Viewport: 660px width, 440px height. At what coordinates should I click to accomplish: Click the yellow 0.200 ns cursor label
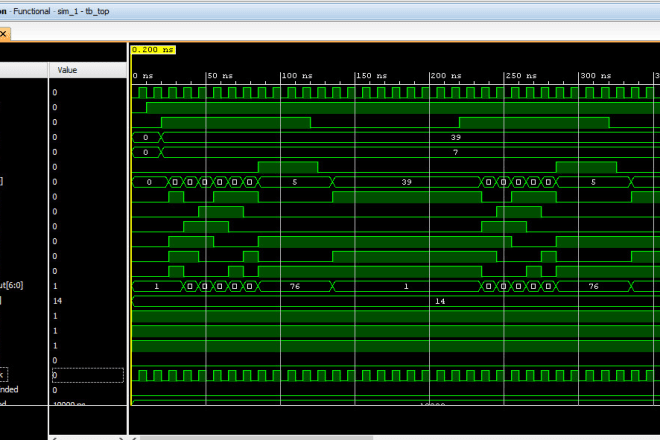point(153,49)
